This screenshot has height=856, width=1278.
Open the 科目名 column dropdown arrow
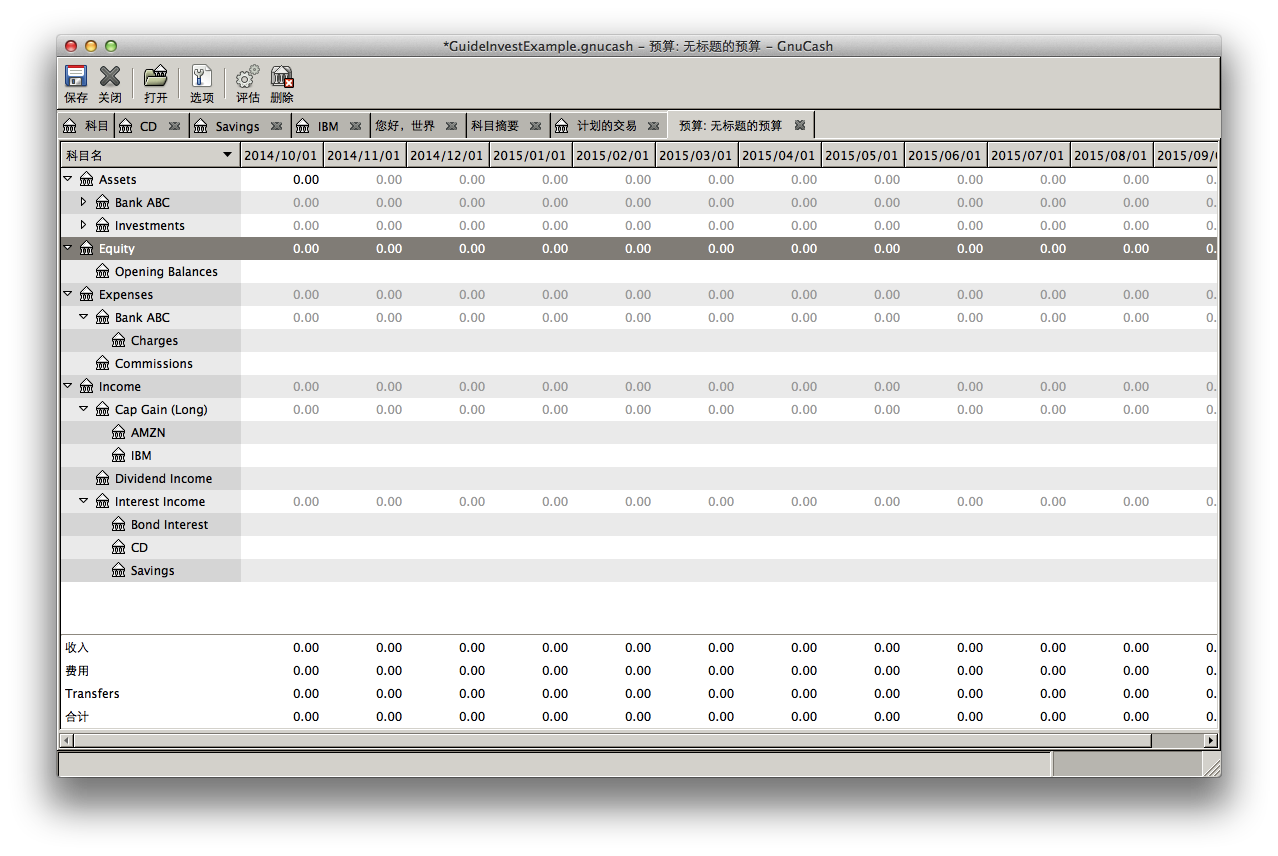coord(228,155)
